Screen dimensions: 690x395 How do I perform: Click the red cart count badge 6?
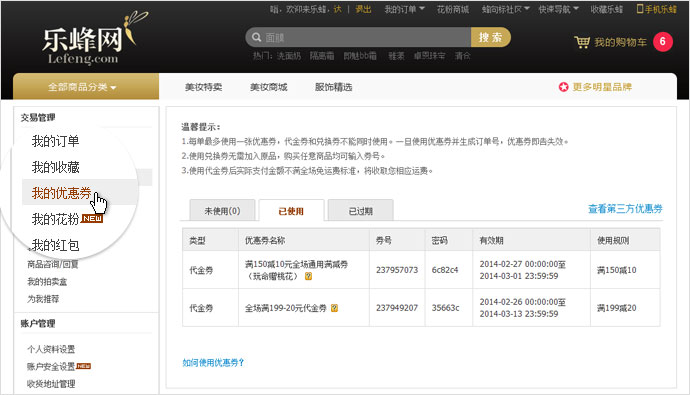coord(663,42)
